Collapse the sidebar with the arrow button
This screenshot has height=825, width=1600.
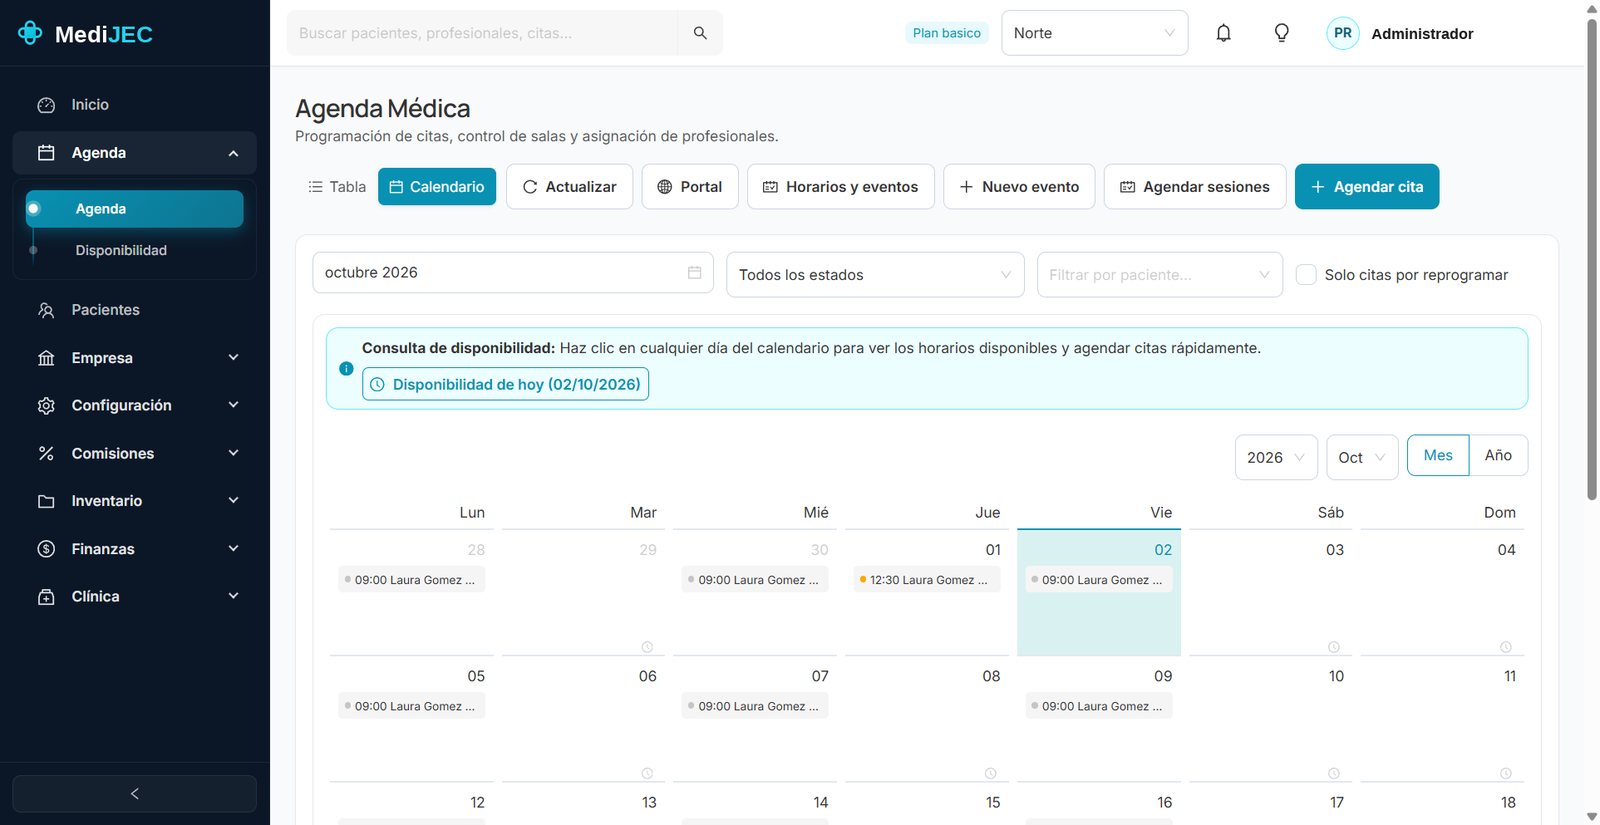134,794
